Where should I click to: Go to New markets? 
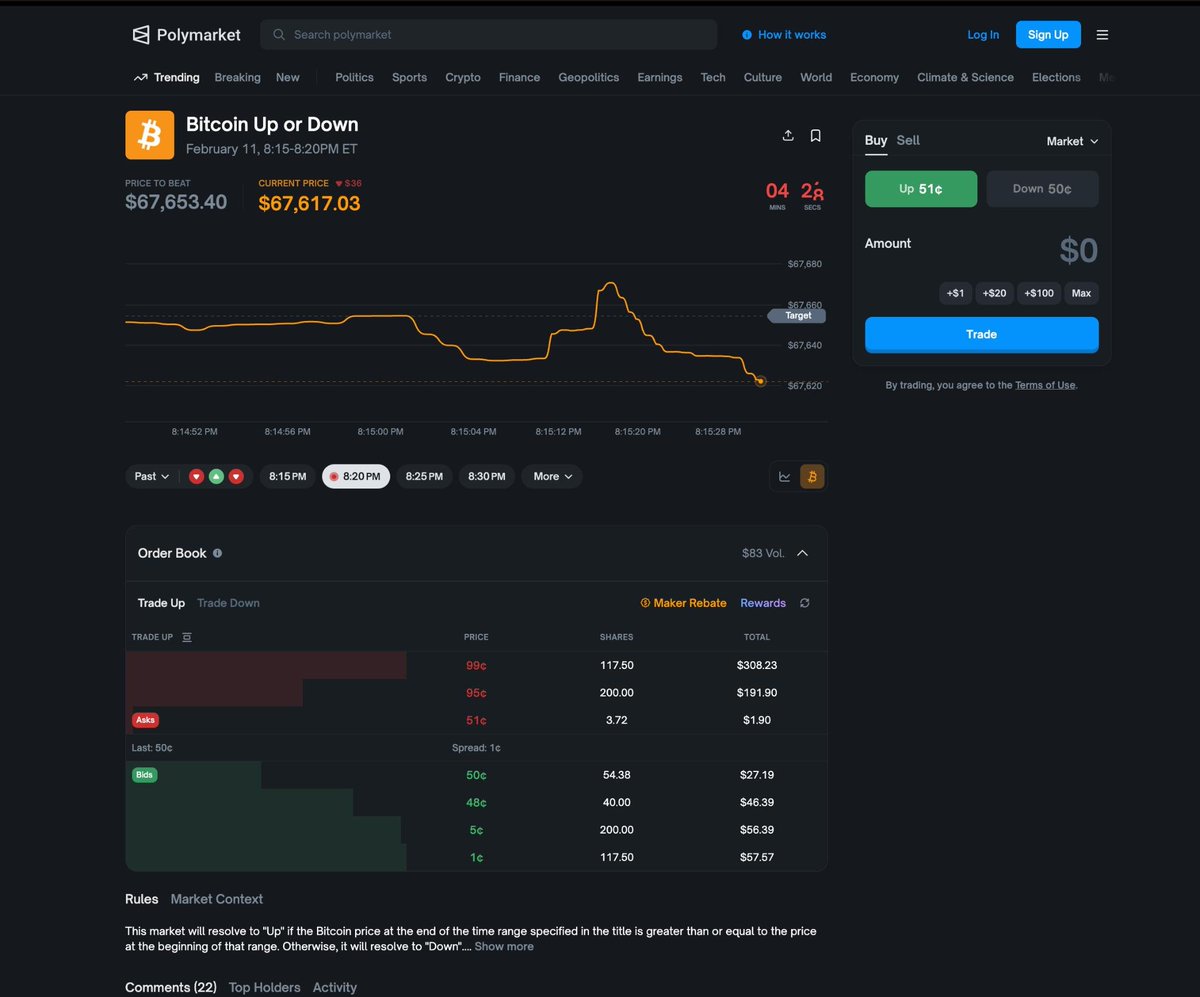[288, 77]
